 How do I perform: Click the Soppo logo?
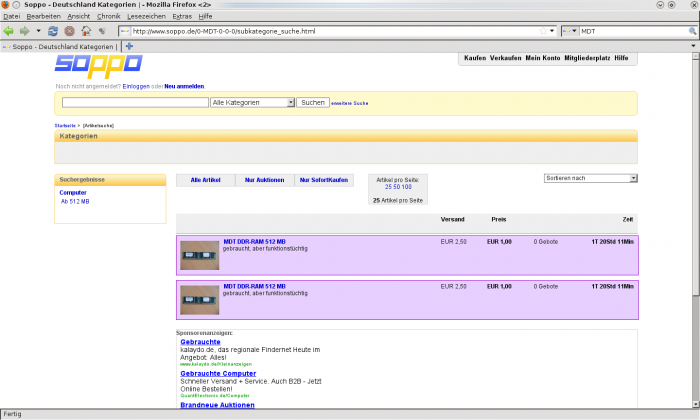pyautogui.click(x=99, y=66)
